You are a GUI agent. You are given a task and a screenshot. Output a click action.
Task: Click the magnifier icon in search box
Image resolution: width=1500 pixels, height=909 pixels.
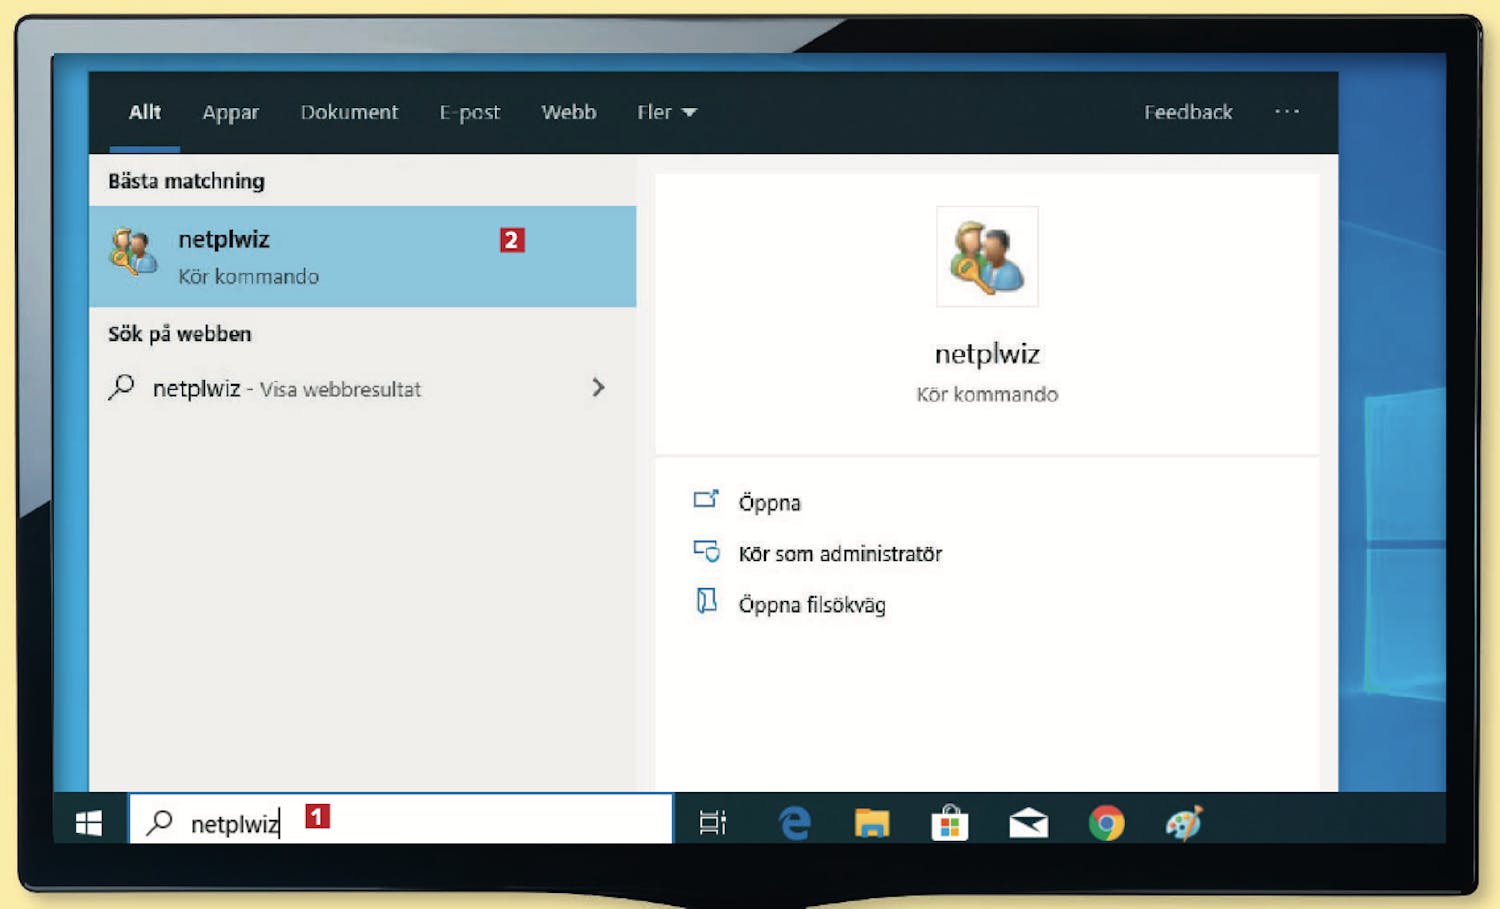(159, 822)
